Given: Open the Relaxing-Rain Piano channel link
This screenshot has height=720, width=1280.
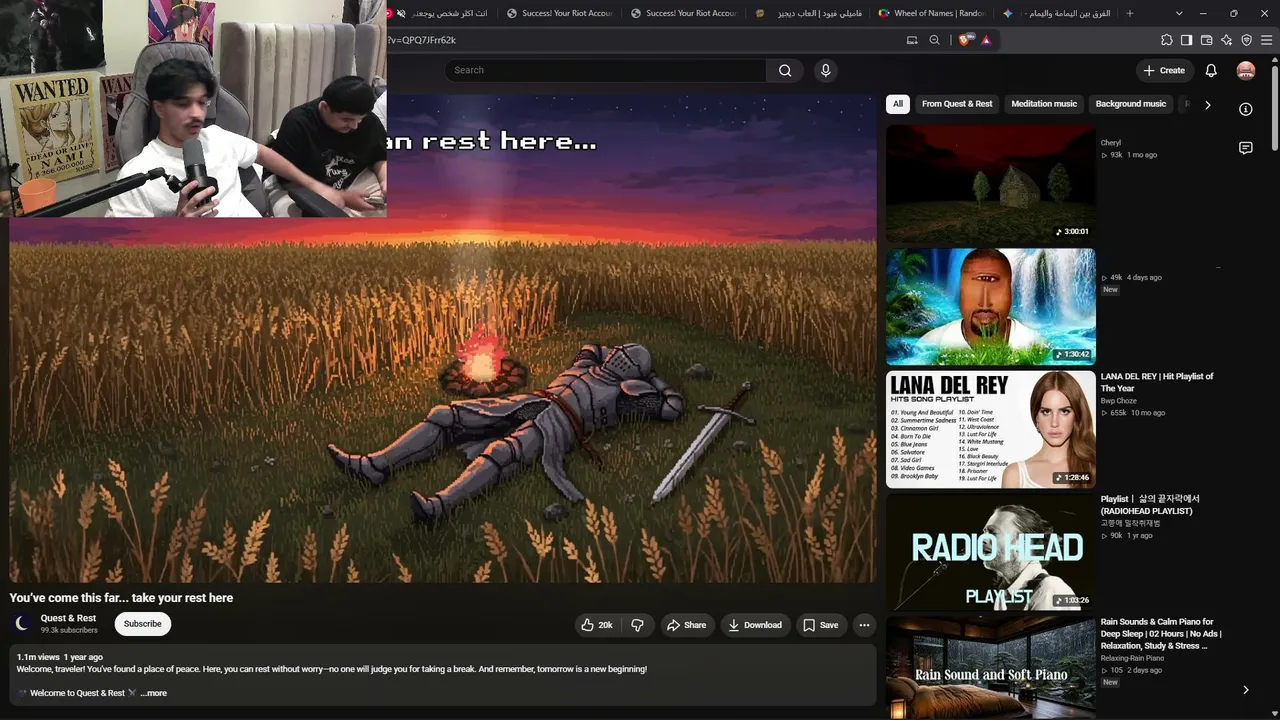Looking at the screenshot, I should [1132, 658].
